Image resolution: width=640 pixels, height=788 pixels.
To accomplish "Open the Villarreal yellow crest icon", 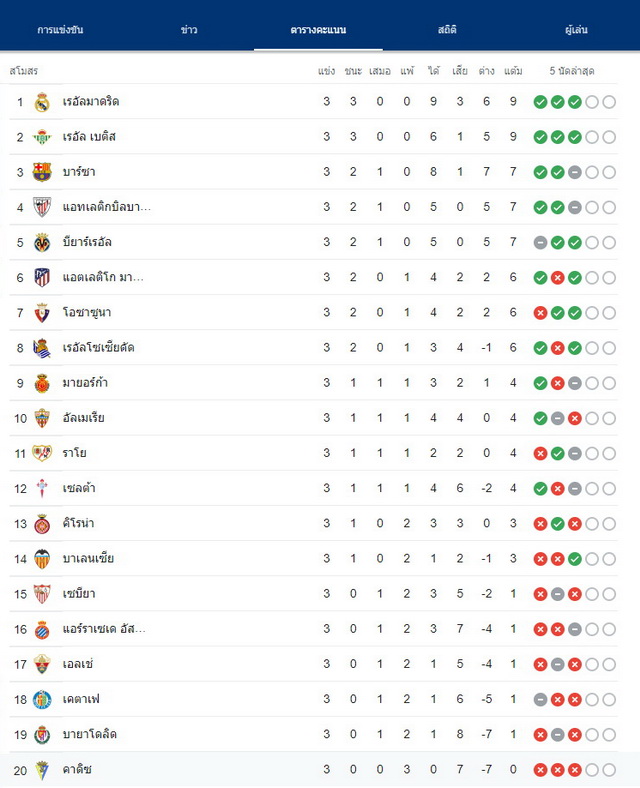I will click(42, 242).
